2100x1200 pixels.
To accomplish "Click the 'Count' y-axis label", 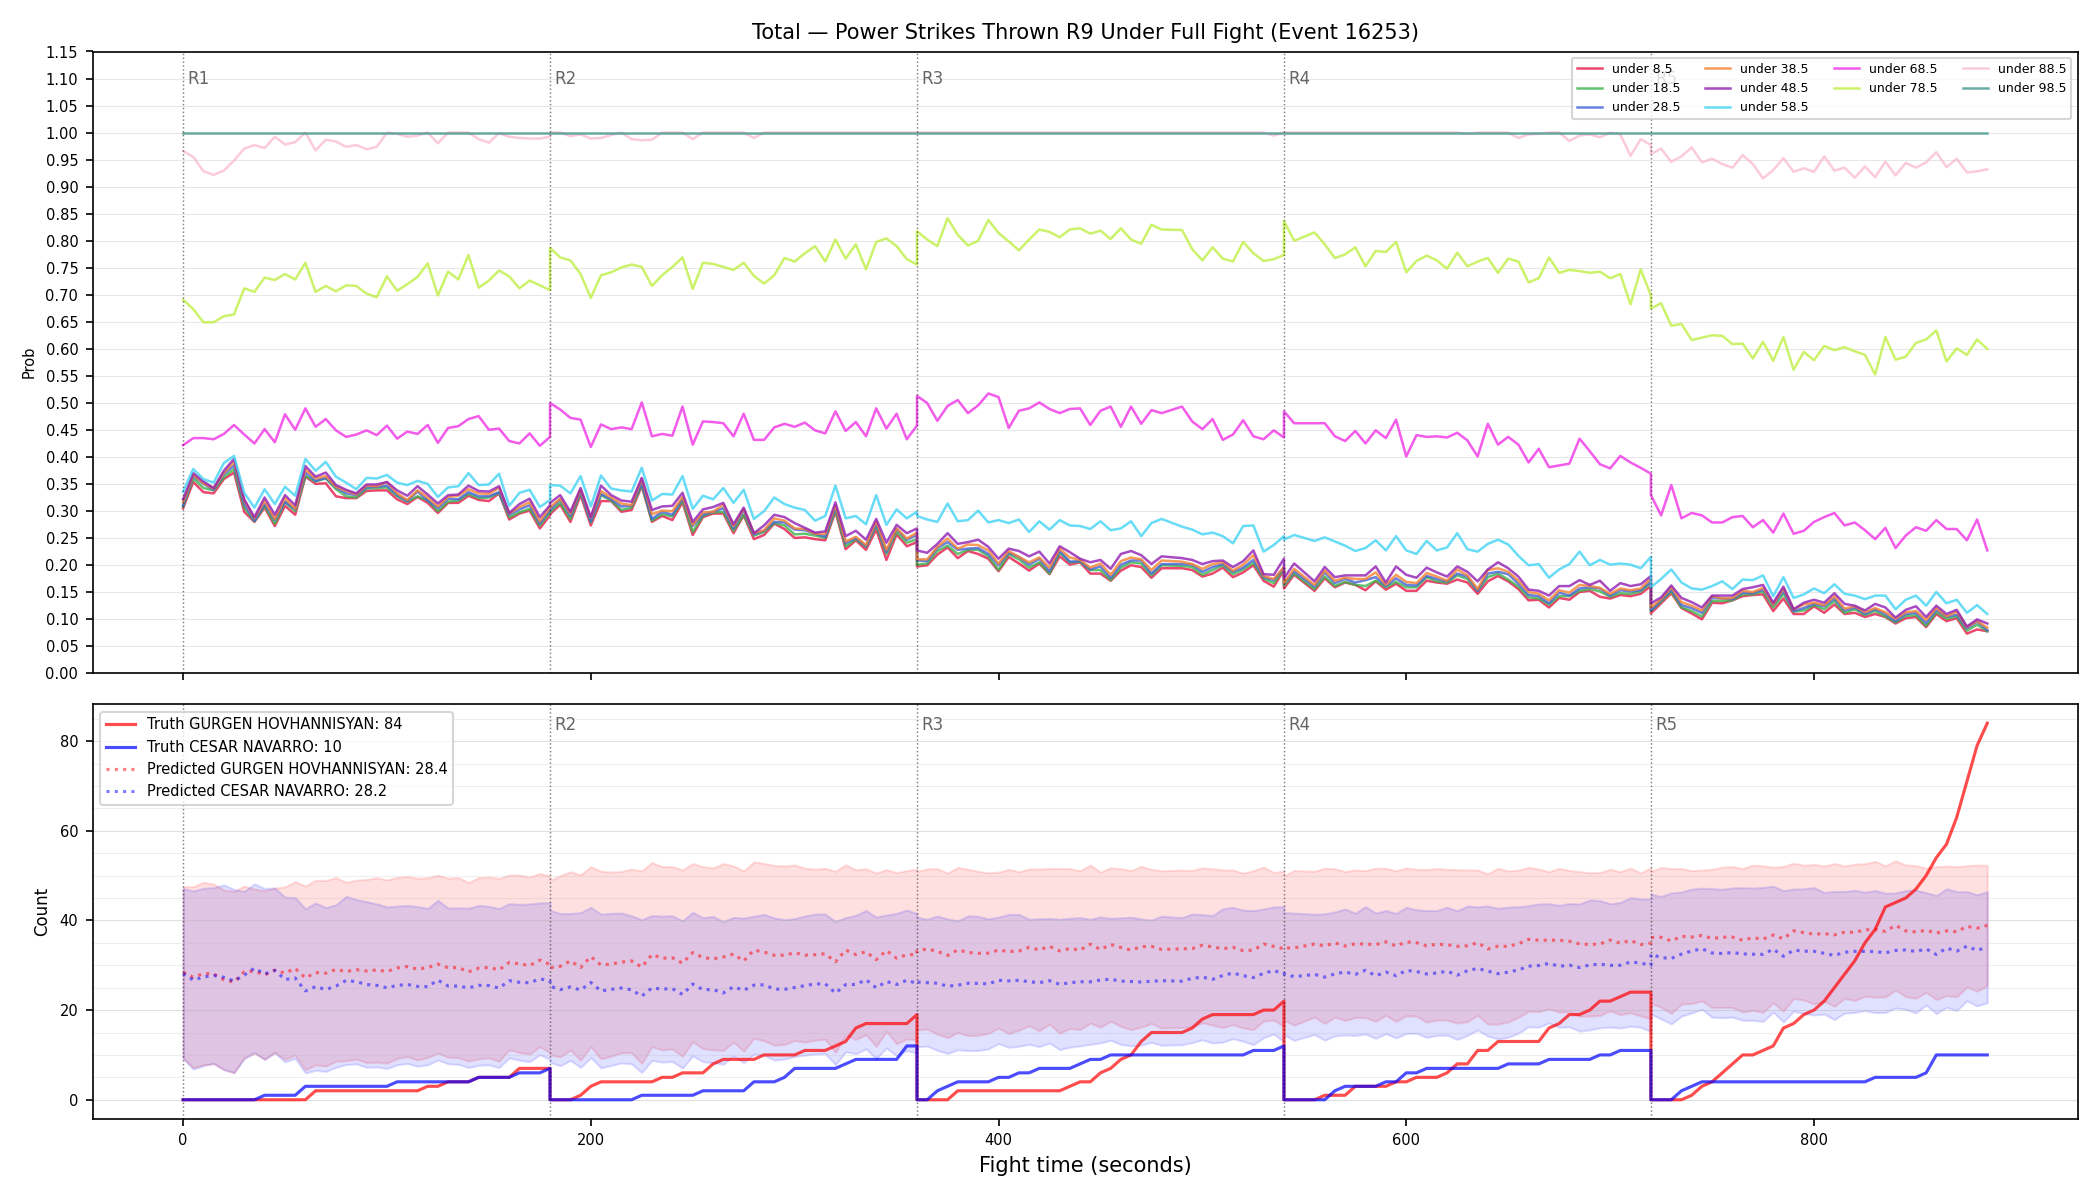I will 41,912.
